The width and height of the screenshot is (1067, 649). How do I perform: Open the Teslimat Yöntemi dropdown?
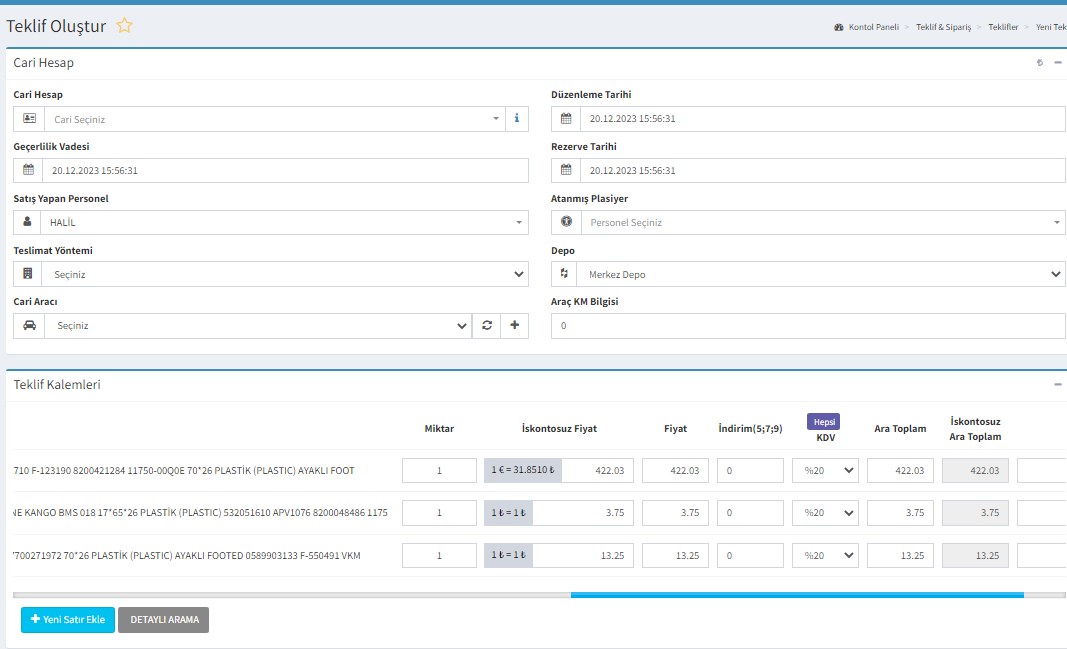point(285,274)
